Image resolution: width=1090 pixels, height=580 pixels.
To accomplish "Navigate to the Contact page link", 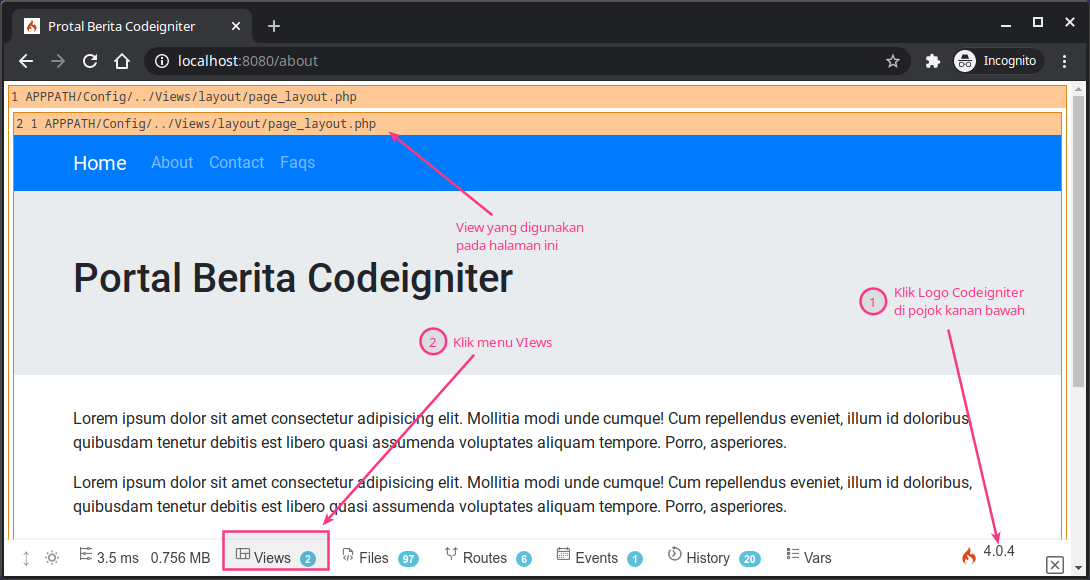I will tap(236, 162).
